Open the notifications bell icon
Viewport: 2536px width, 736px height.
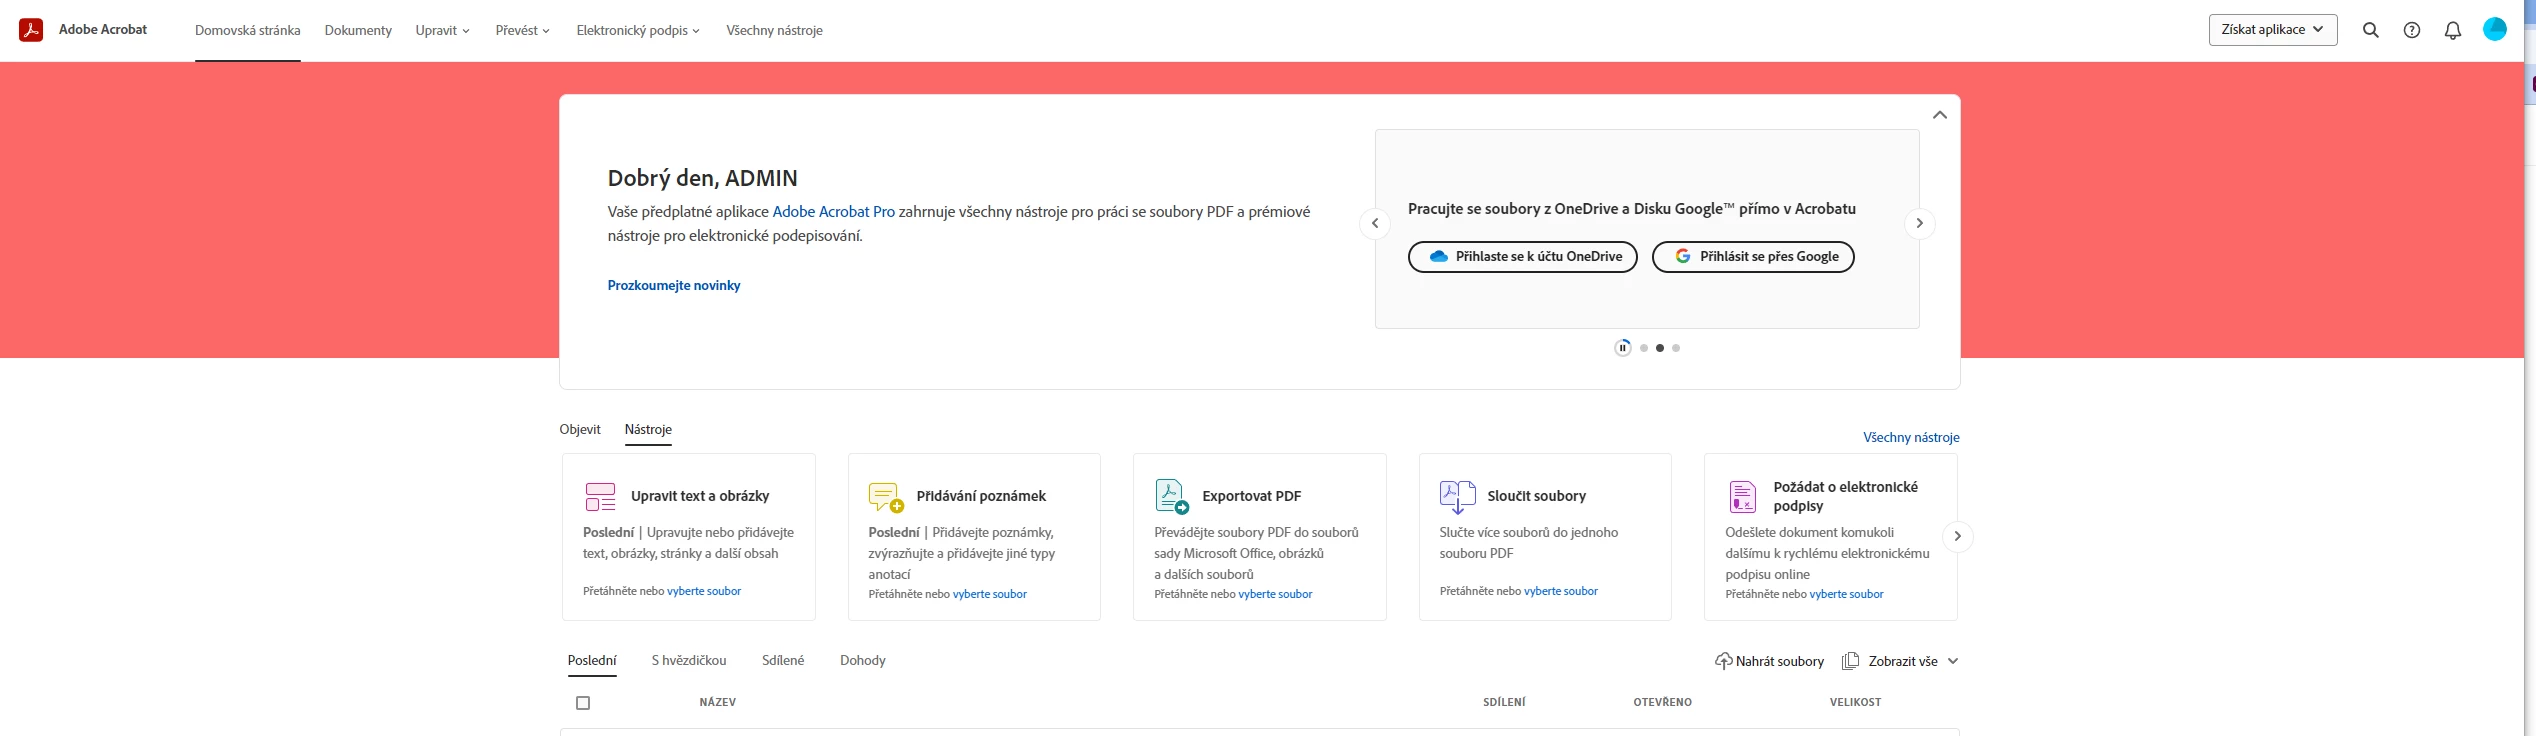[2453, 30]
